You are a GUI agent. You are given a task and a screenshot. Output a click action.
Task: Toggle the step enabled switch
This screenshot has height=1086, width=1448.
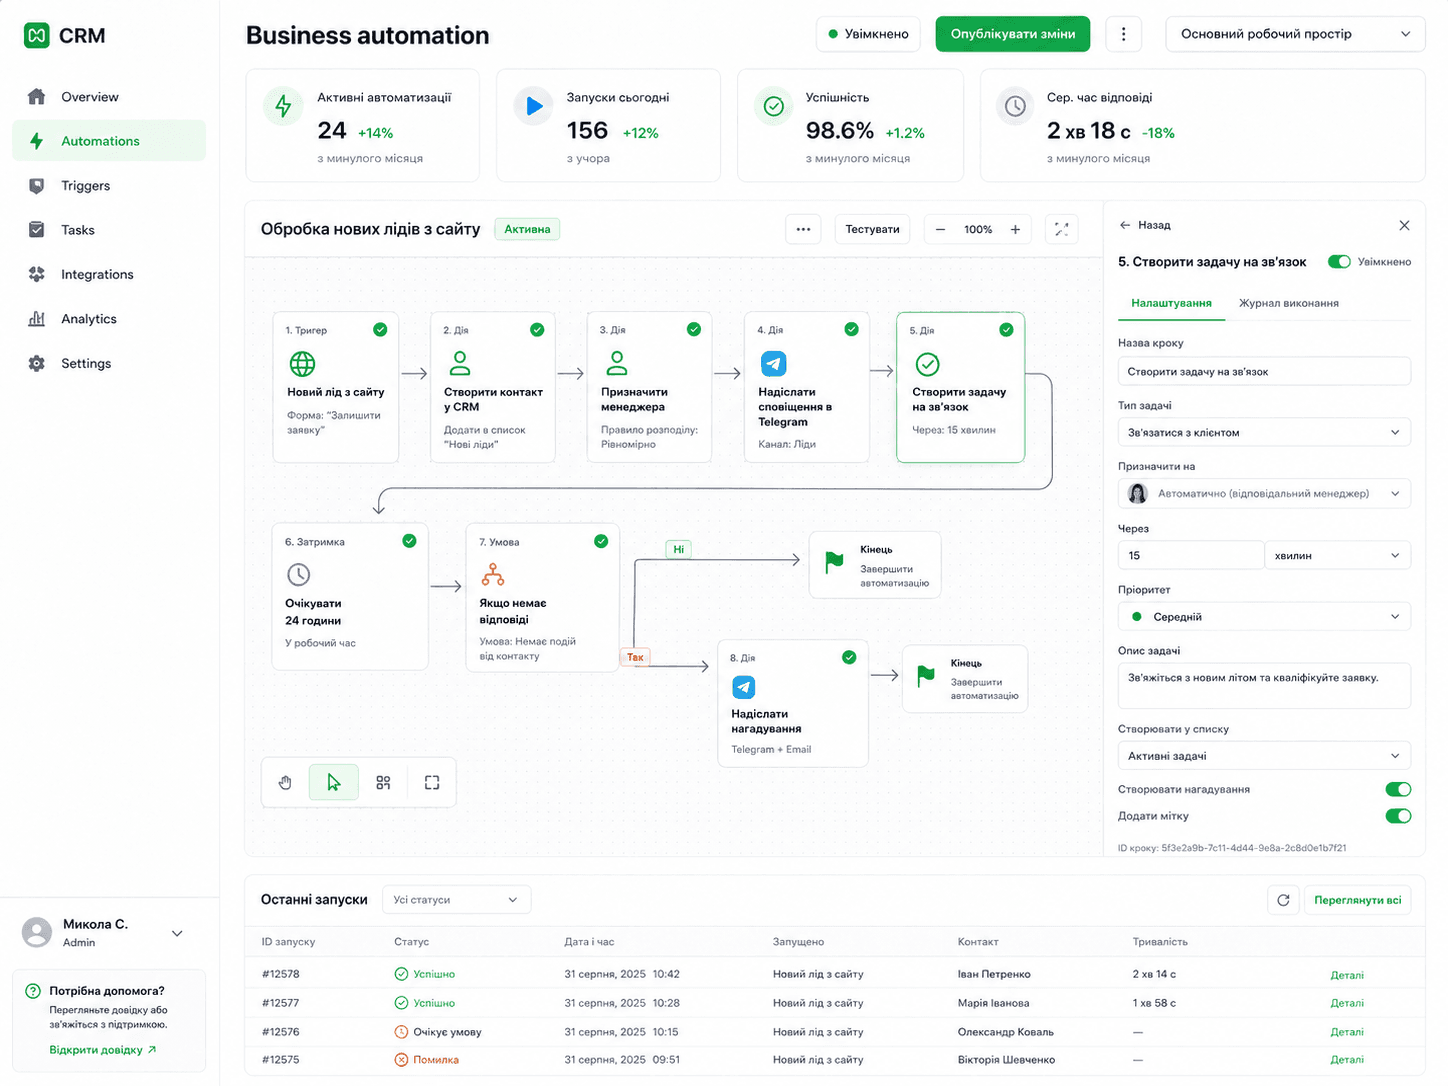[x=1339, y=262]
